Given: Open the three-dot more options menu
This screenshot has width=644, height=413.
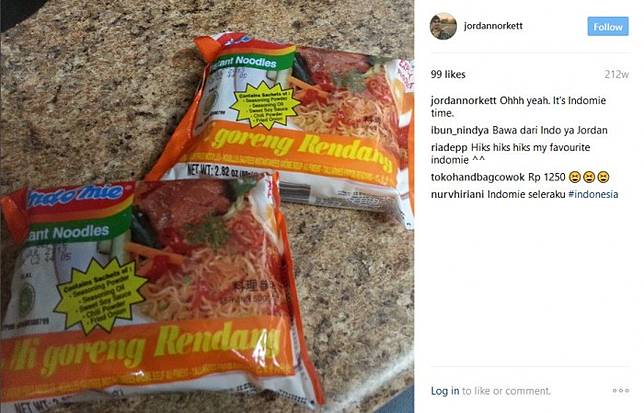Looking at the screenshot, I should click(x=621, y=390).
